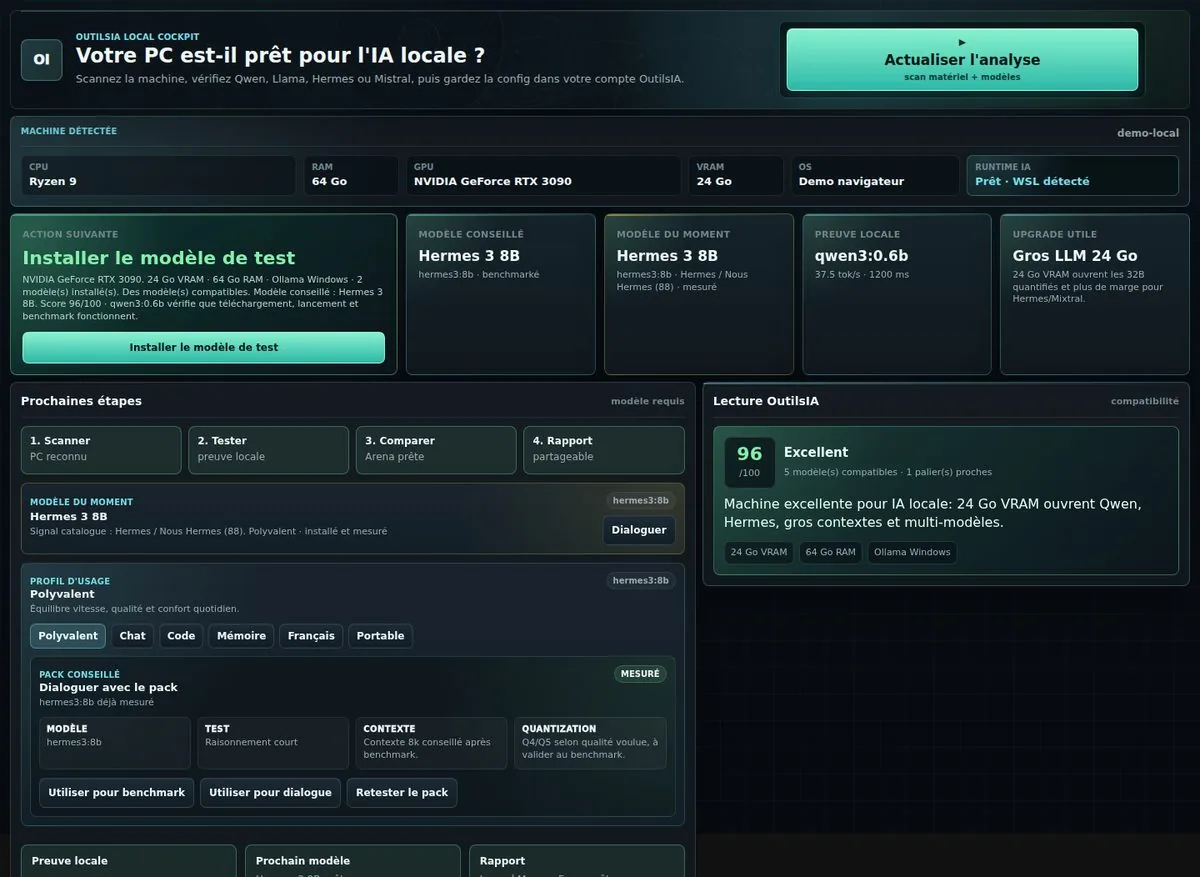This screenshot has height=877, width=1200.
Task: Open step 4. Rapport card
Action: click(604, 449)
